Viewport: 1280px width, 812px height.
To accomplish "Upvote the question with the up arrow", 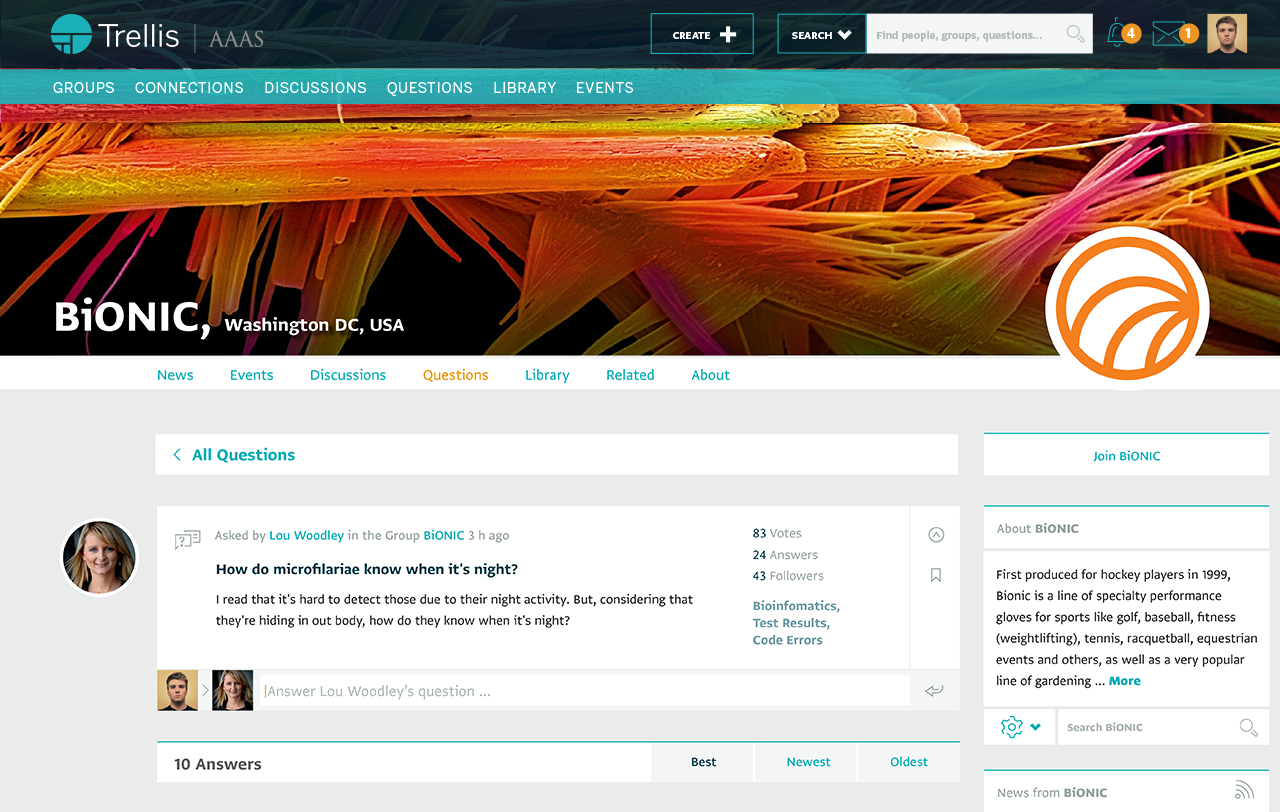I will click(x=936, y=535).
